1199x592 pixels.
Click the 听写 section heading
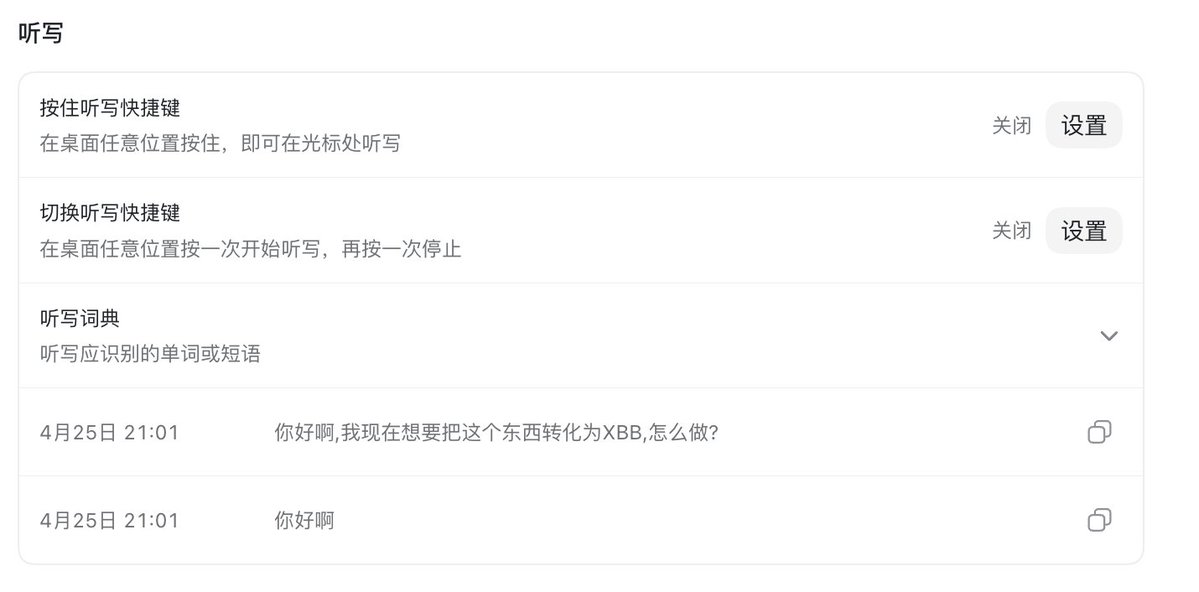click(x=41, y=33)
